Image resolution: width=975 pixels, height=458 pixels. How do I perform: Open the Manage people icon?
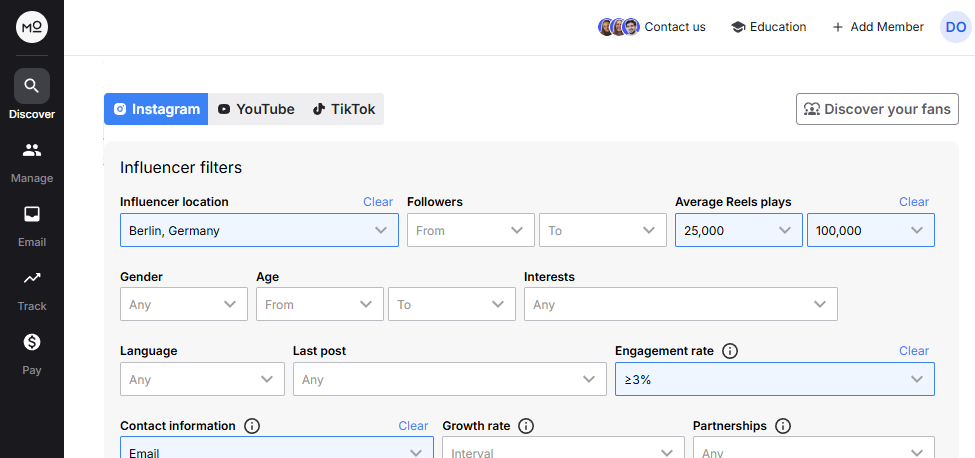[x=32, y=150]
